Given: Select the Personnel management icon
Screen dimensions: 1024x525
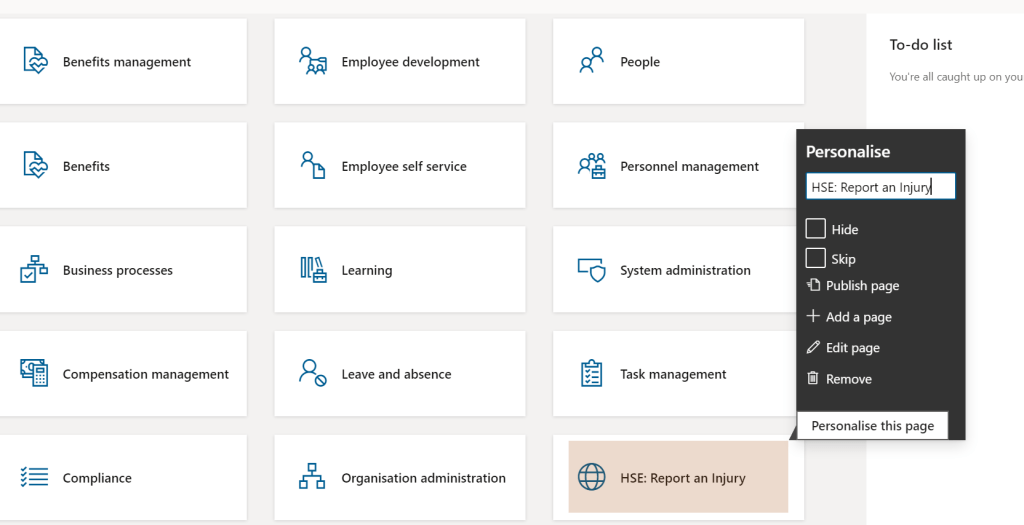Looking at the screenshot, I should (x=592, y=166).
